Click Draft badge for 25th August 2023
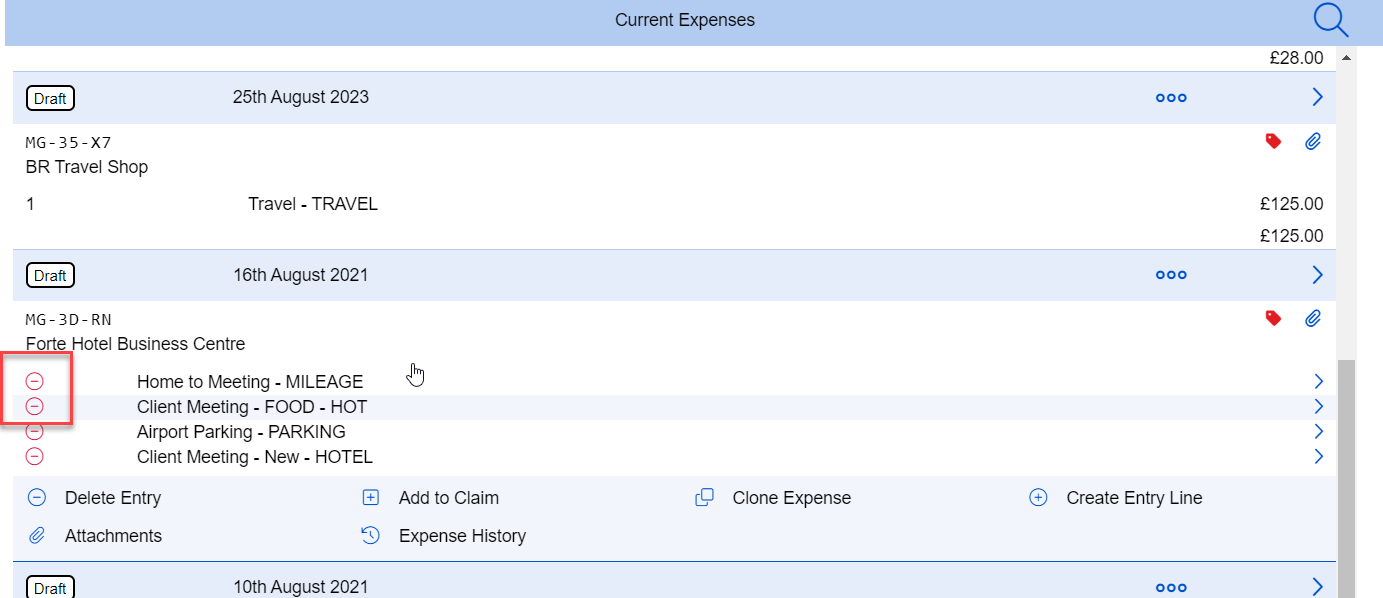The image size is (1383, 598). coord(50,98)
